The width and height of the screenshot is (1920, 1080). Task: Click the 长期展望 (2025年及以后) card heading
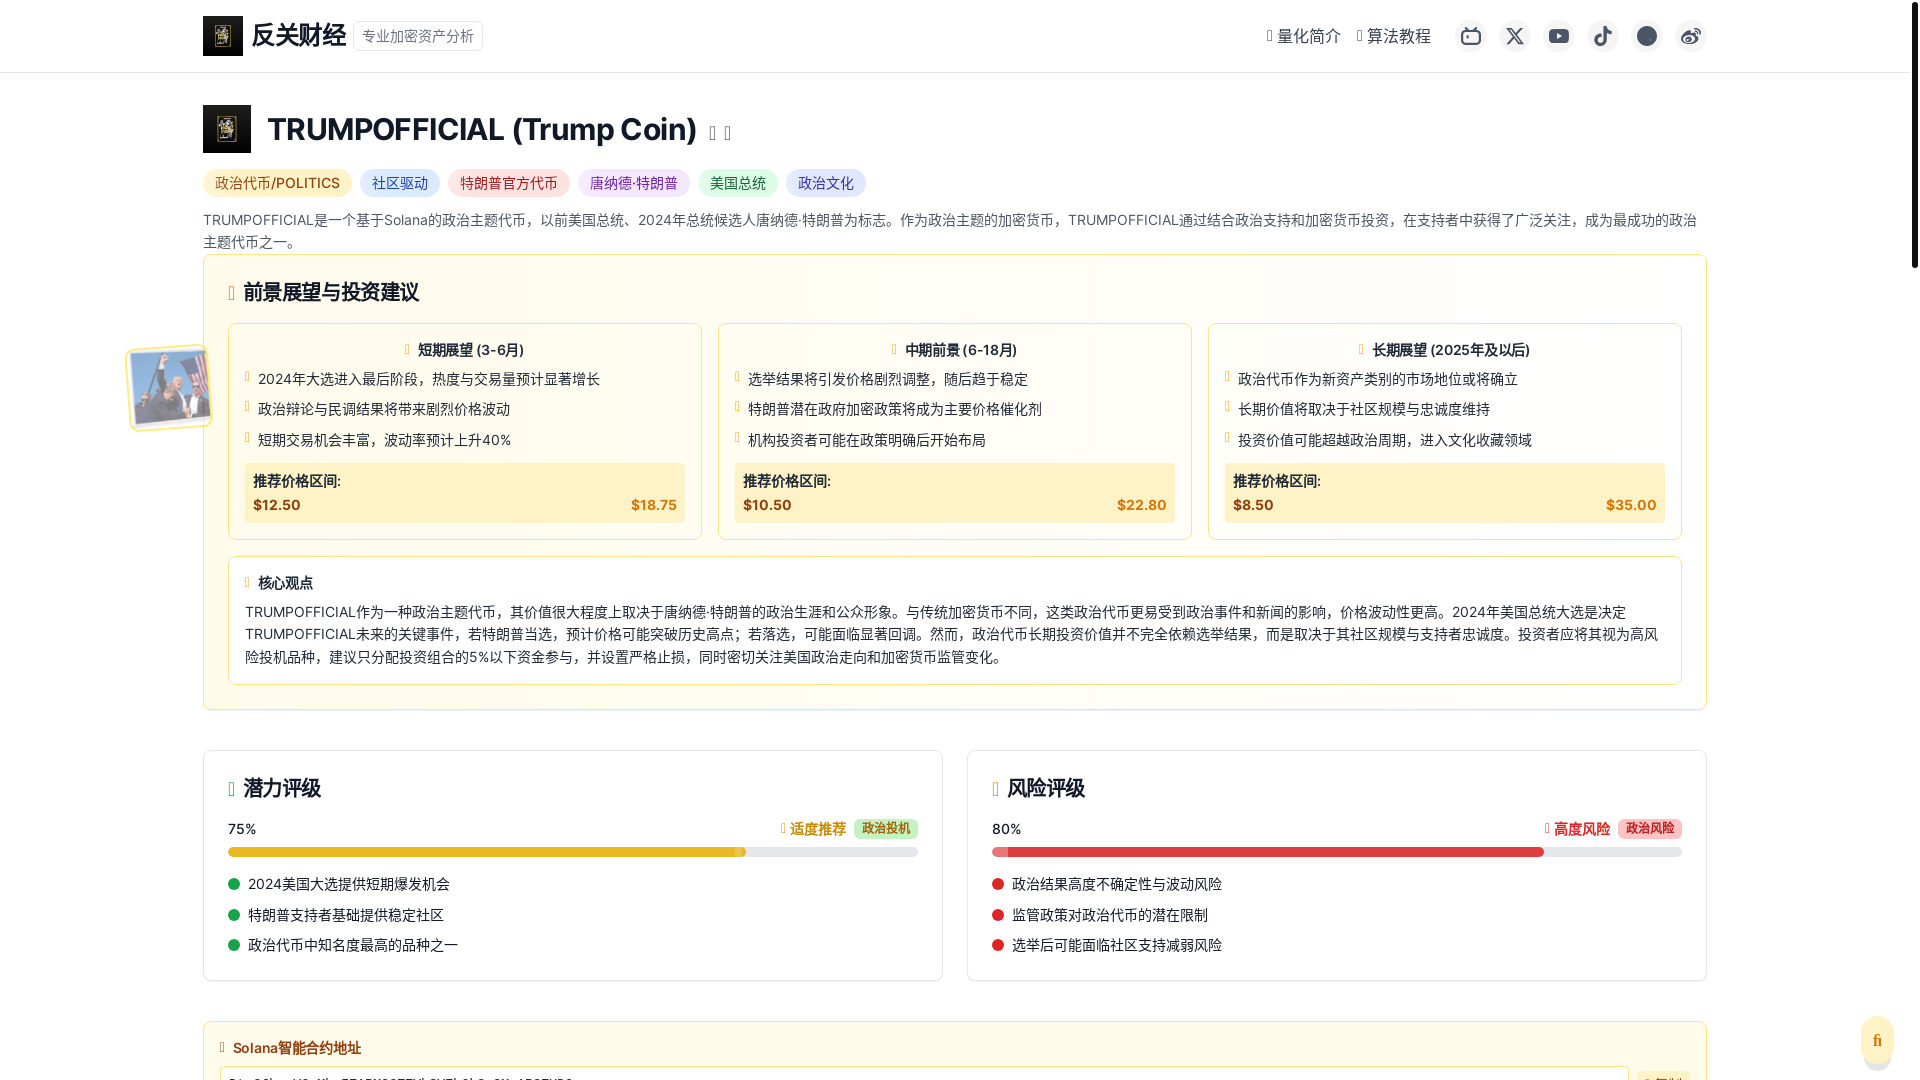click(1445, 350)
